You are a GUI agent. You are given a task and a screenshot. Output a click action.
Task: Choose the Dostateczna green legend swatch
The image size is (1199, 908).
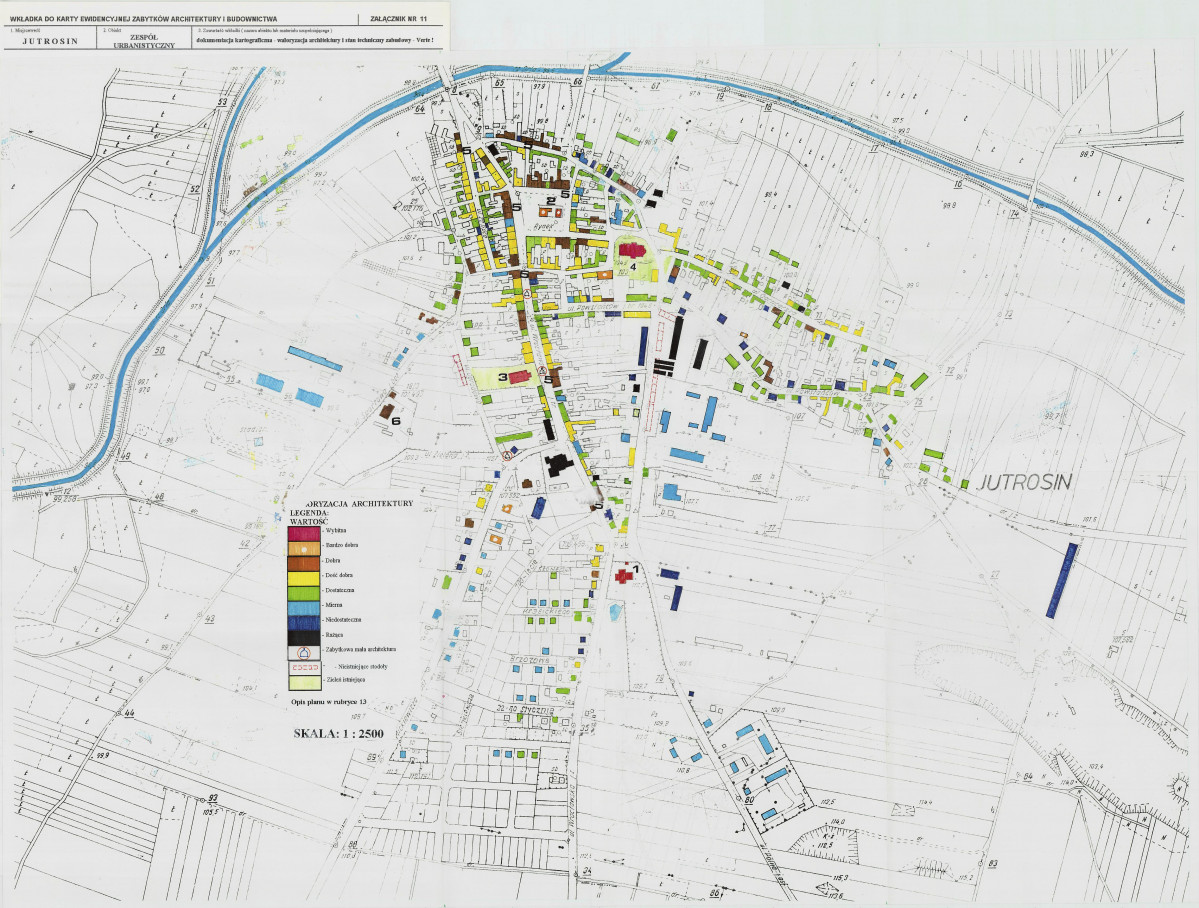(x=304, y=592)
